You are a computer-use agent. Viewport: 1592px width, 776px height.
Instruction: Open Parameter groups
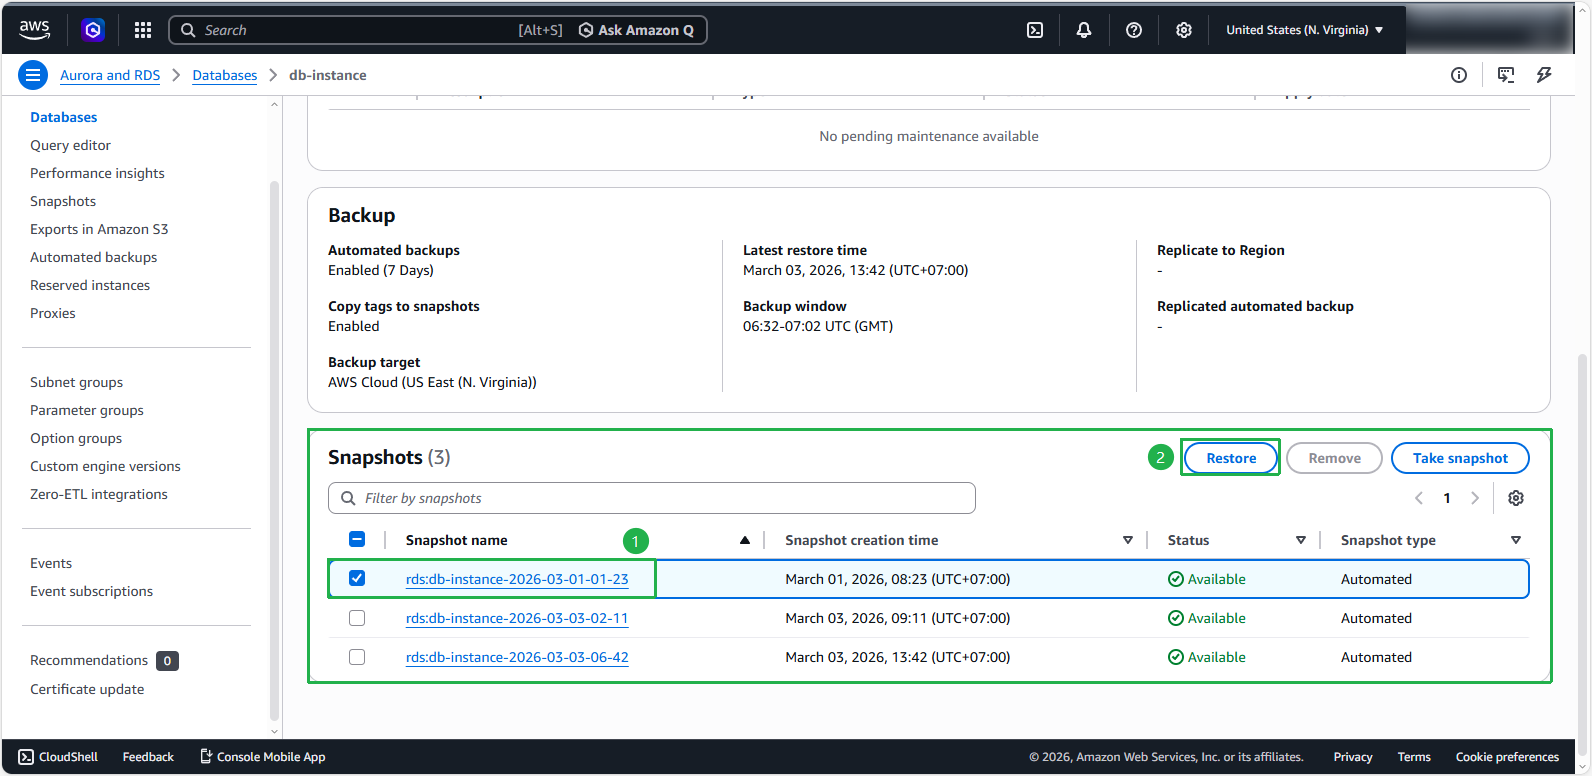click(87, 410)
